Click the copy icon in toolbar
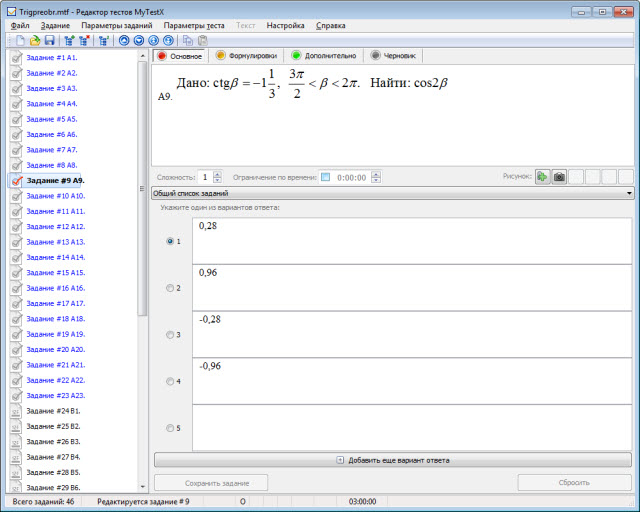Screen dimensions: 640x512 (187, 41)
